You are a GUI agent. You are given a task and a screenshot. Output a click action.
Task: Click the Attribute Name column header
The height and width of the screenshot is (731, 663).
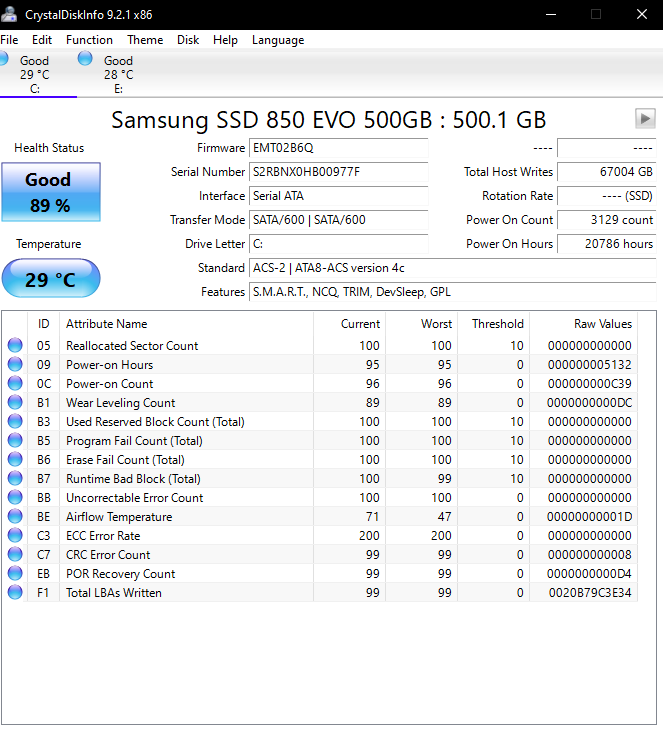186,324
